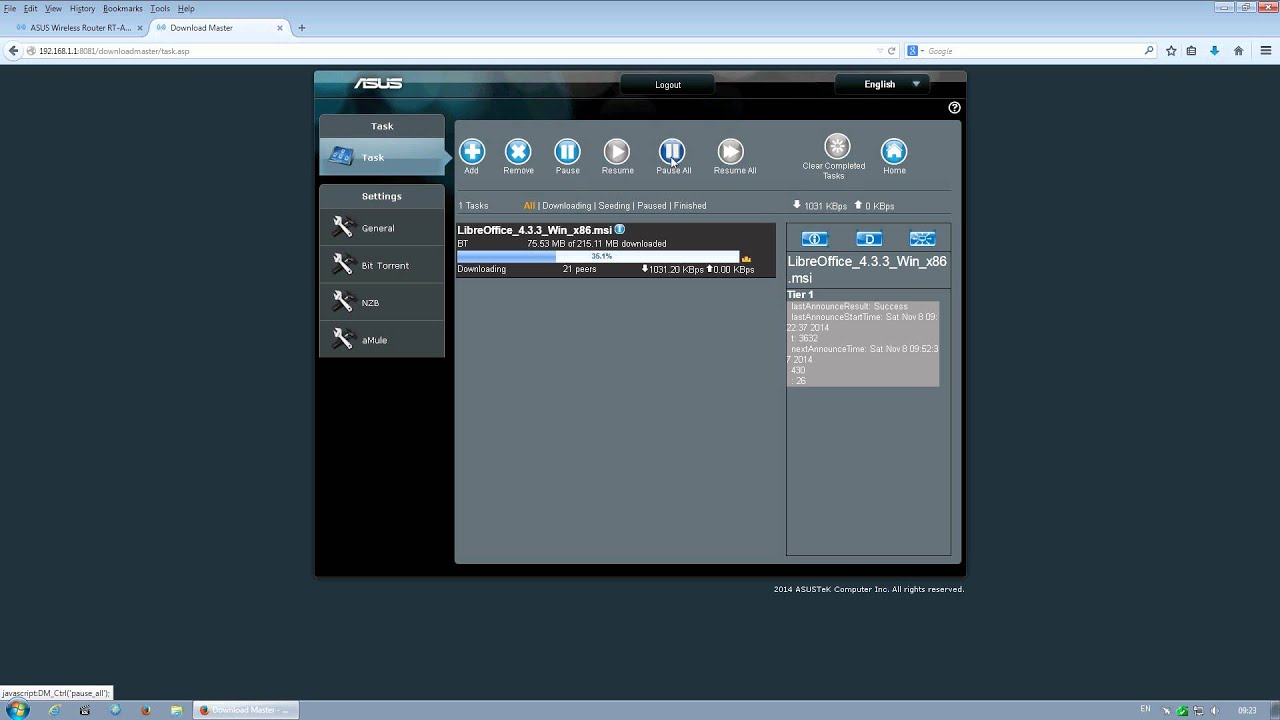The height and width of the screenshot is (720, 1280).
Task: Click the '21 peers' text
Action: tap(579, 269)
